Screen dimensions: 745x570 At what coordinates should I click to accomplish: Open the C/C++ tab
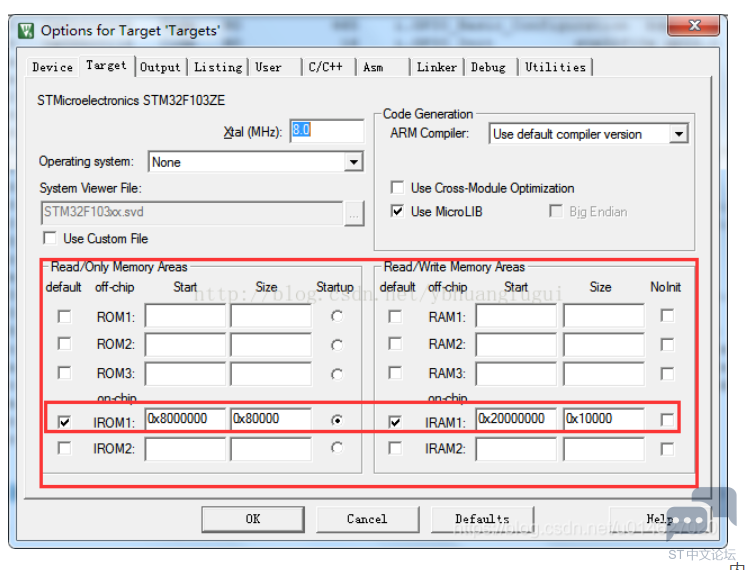[329, 67]
